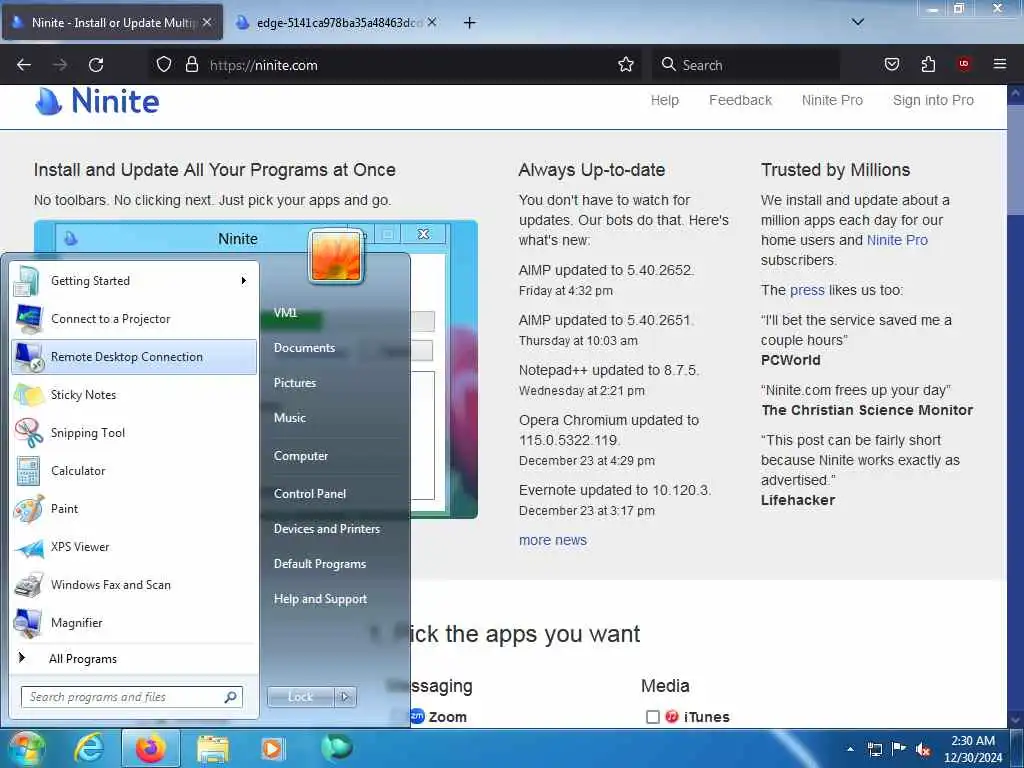
Task: Click the Firefox forward arrow button
Action: pos(60,65)
